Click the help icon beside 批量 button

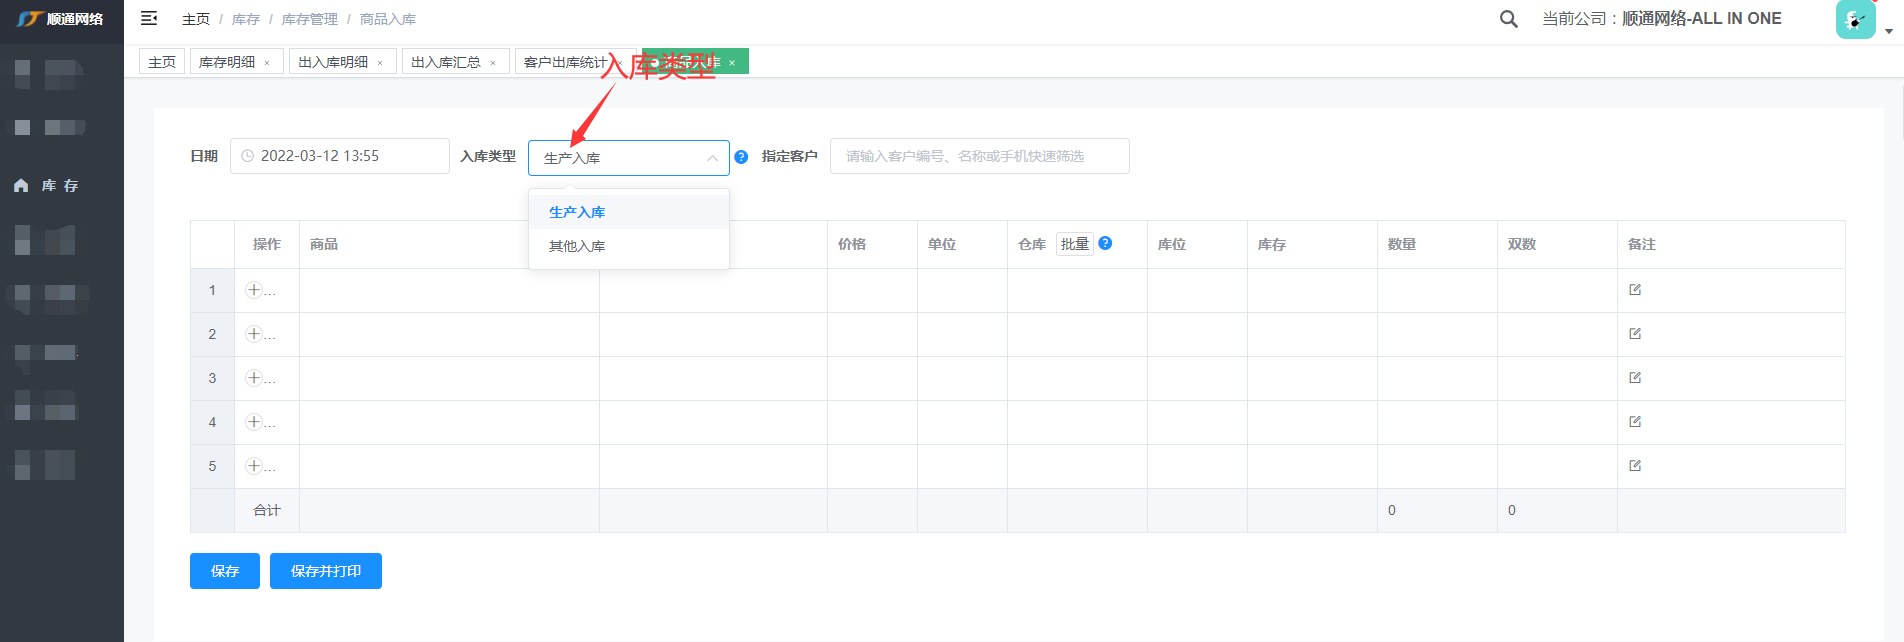tap(1105, 243)
